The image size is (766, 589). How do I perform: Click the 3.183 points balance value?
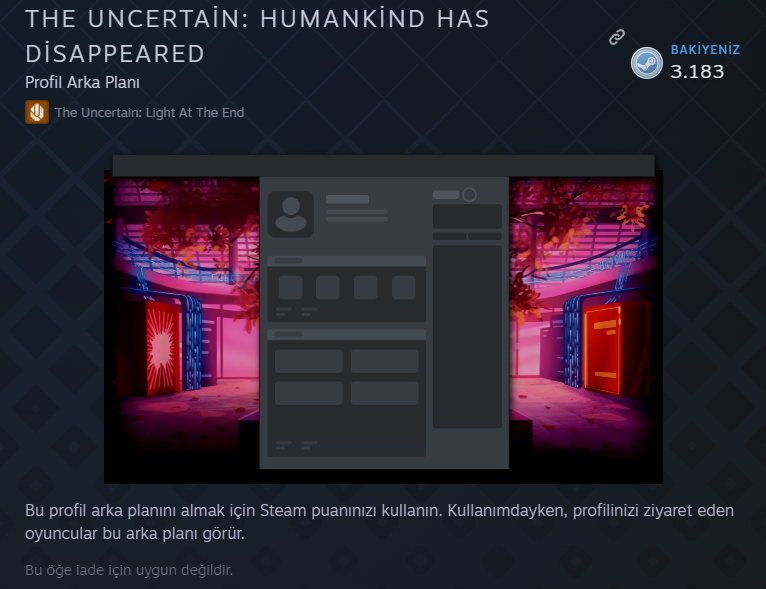pyautogui.click(x=697, y=72)
